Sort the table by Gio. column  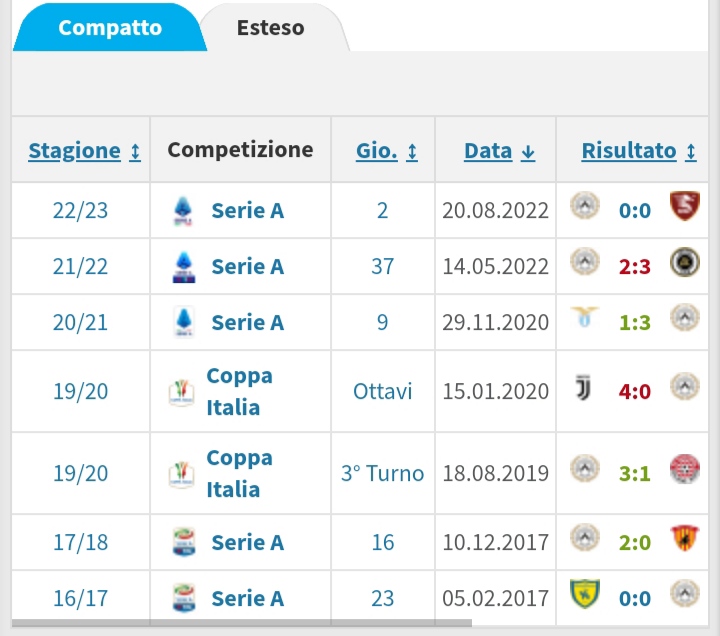coord(386,151)
